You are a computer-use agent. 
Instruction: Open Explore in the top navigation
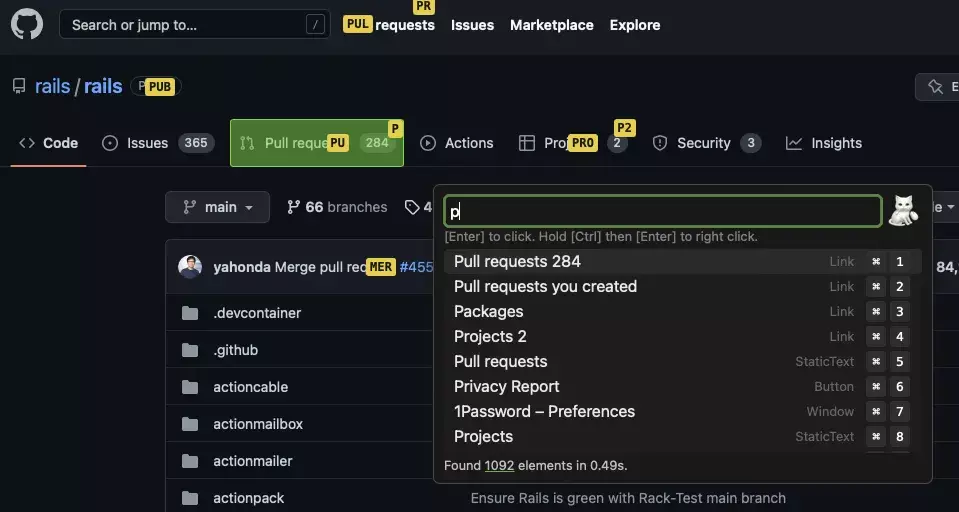click(635, 25)
